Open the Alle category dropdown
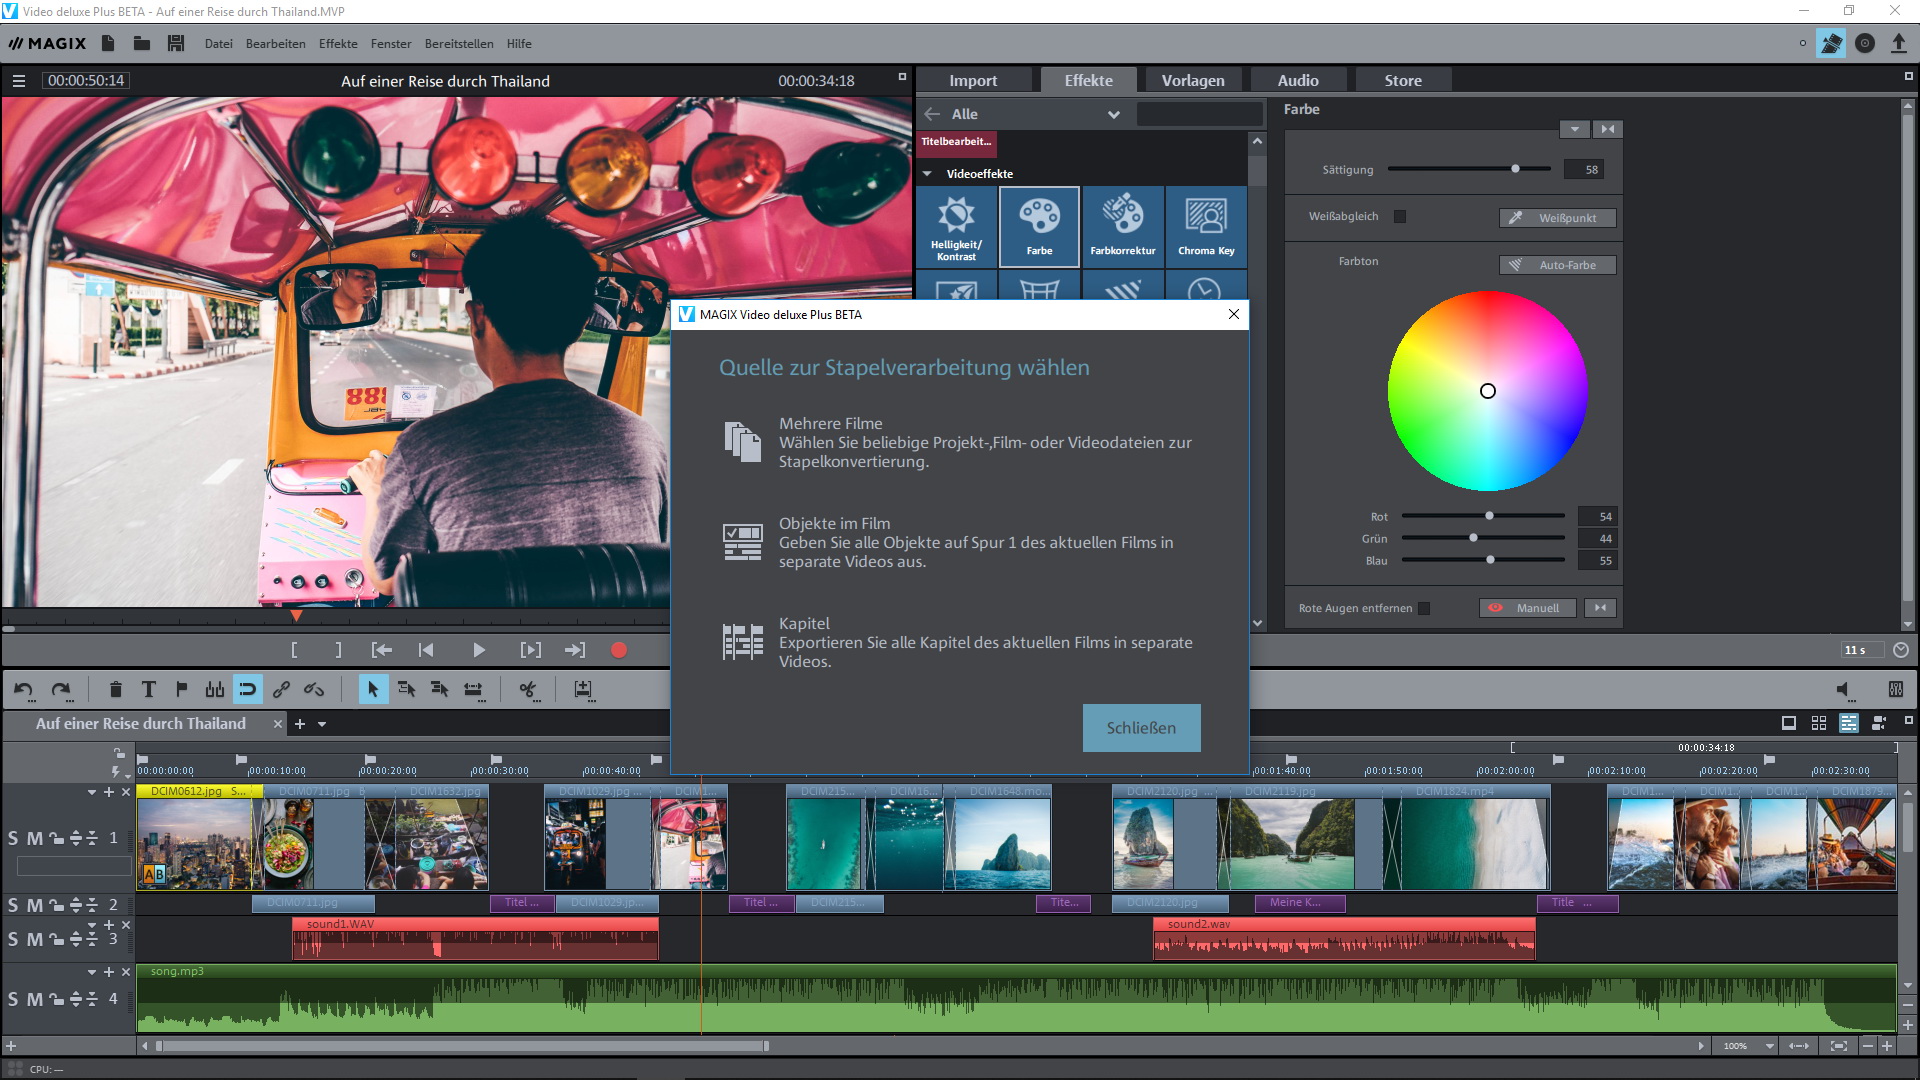 (1112, 114)
